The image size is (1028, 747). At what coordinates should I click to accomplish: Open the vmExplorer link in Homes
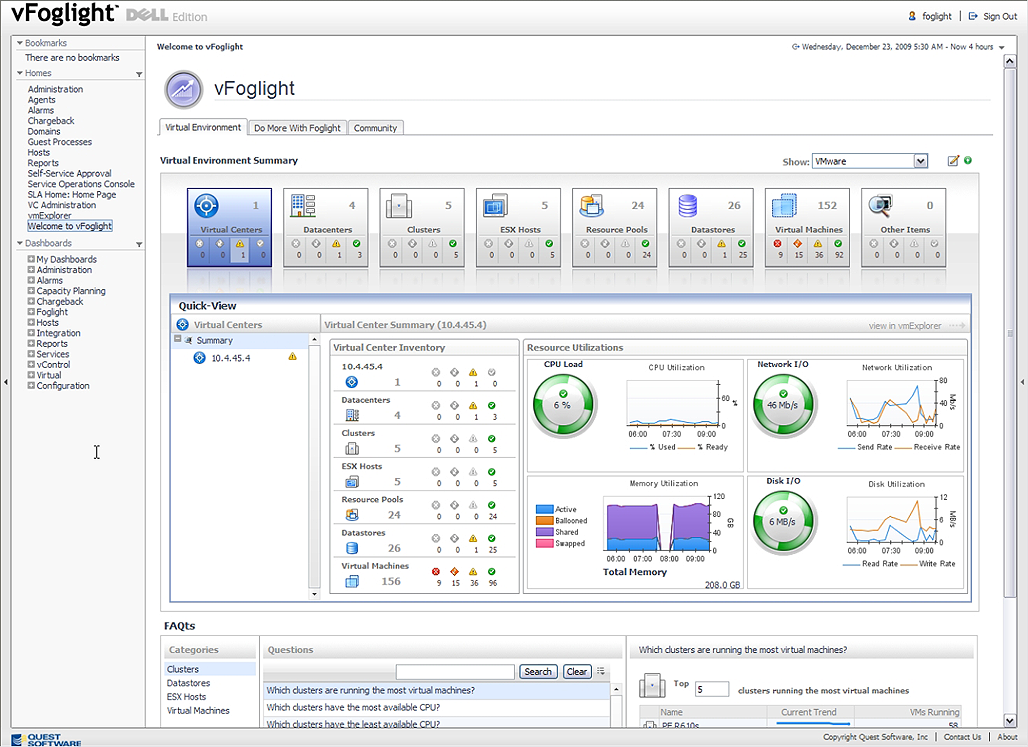coord(49,216)
